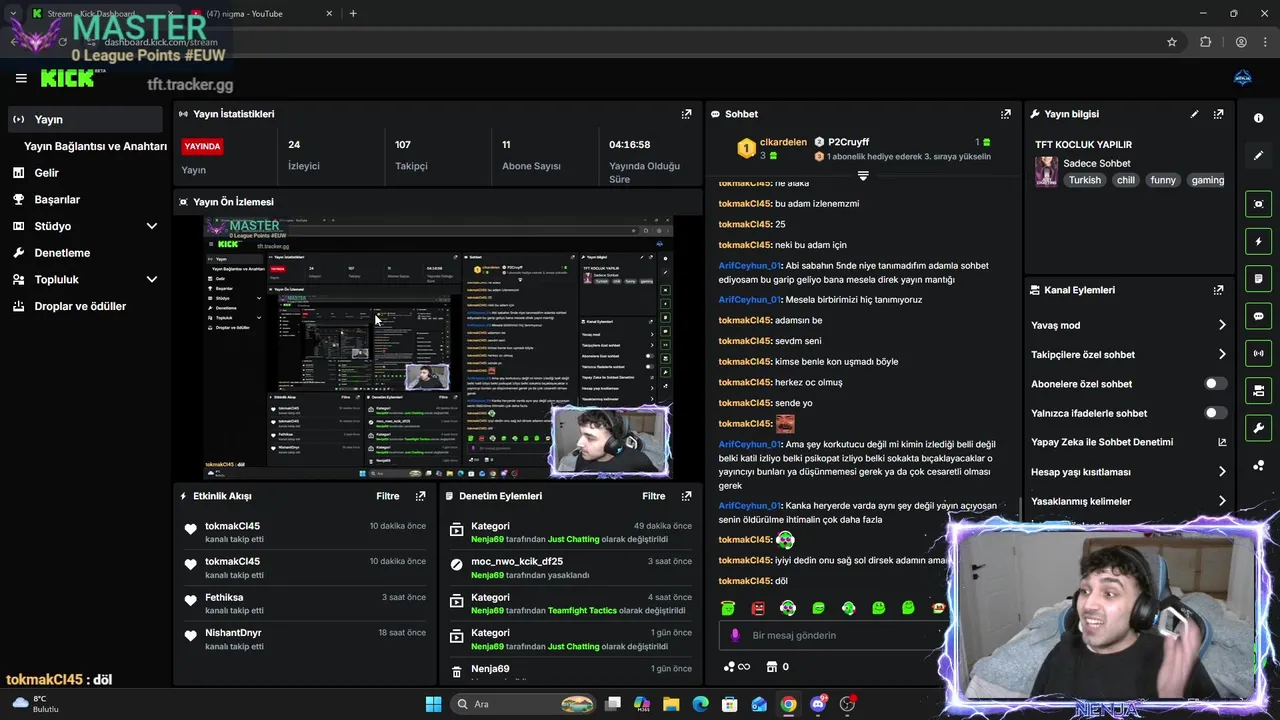
Task: Click Just Chatting category link at 49 dakika
Action: pos(573,539)
